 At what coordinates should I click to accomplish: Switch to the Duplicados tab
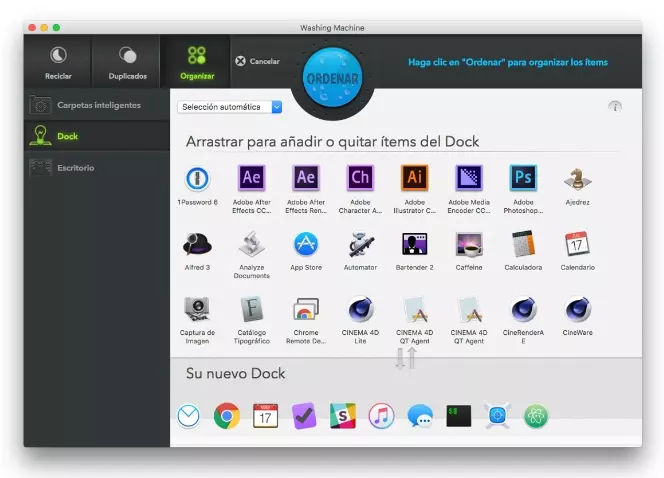[127, 62]
